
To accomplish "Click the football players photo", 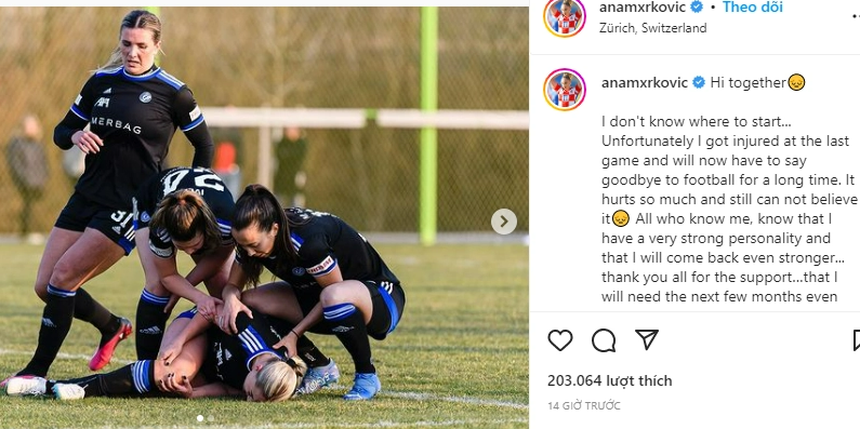I will tap(264, 218).
